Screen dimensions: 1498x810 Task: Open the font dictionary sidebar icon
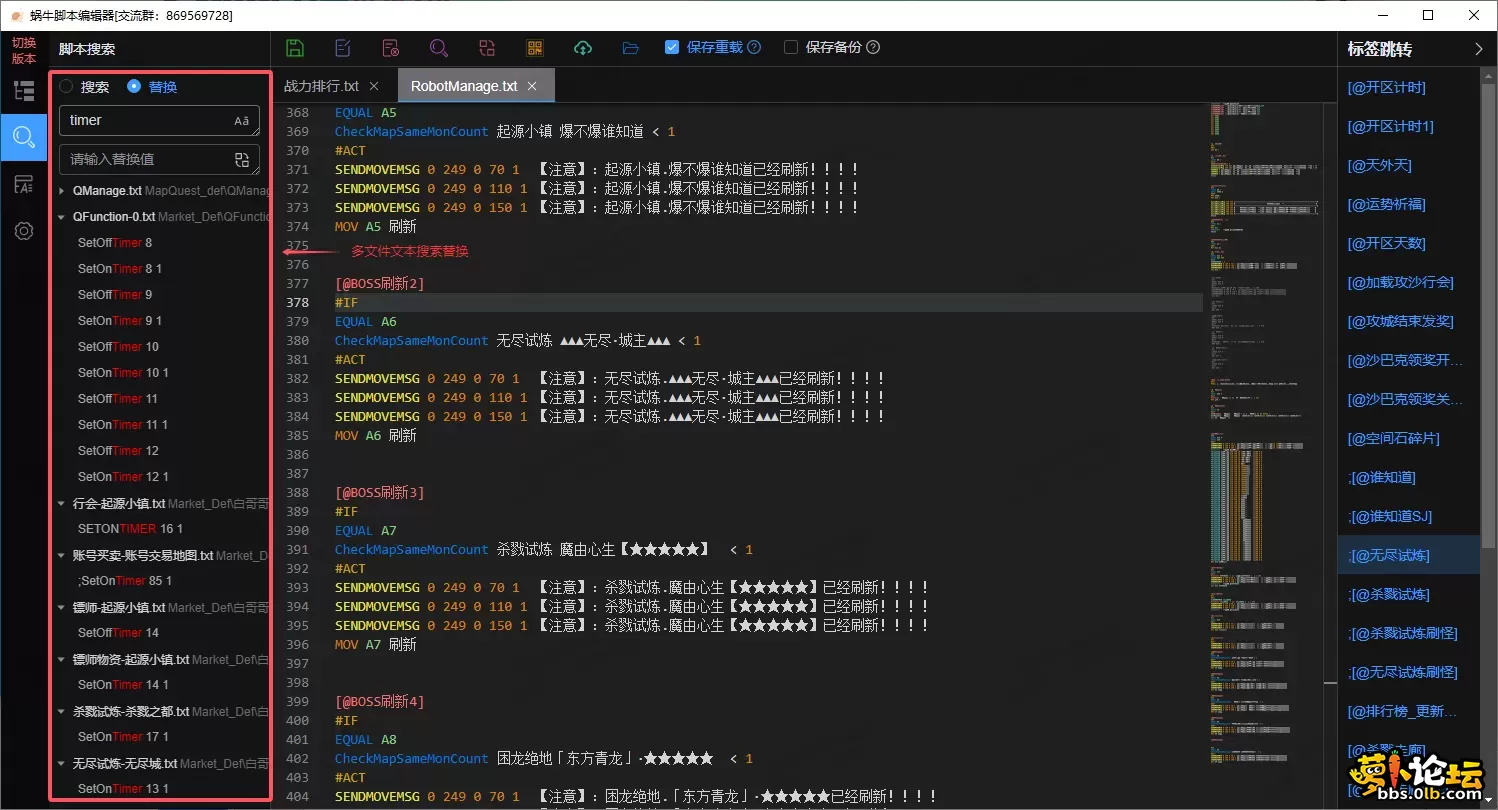tap(24, 184)
